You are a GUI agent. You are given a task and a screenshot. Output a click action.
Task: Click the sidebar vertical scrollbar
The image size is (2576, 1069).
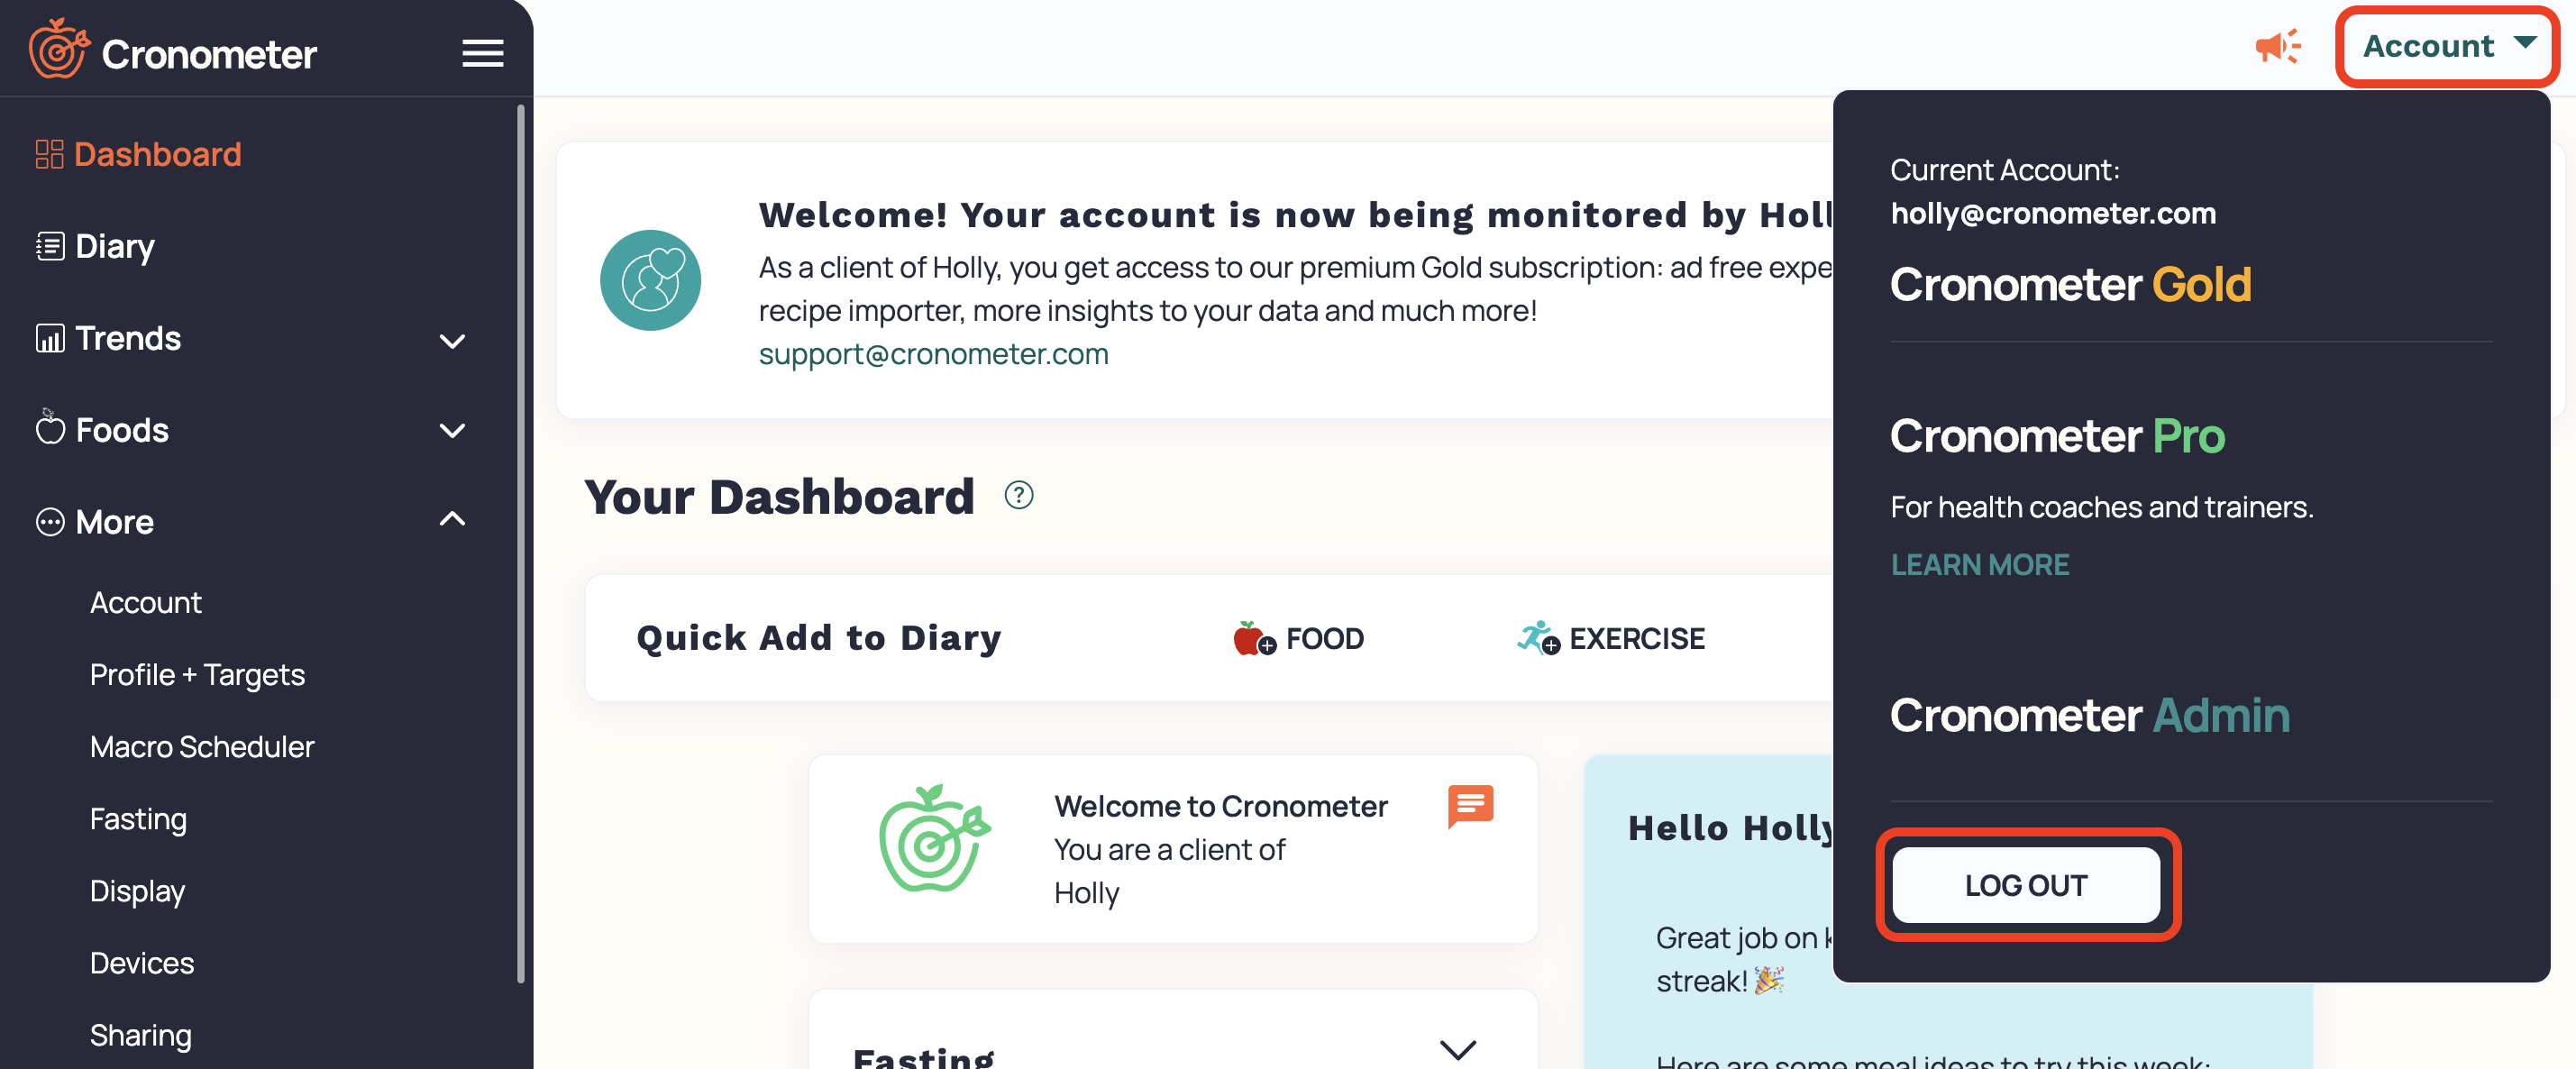click(x=521, y=540)
